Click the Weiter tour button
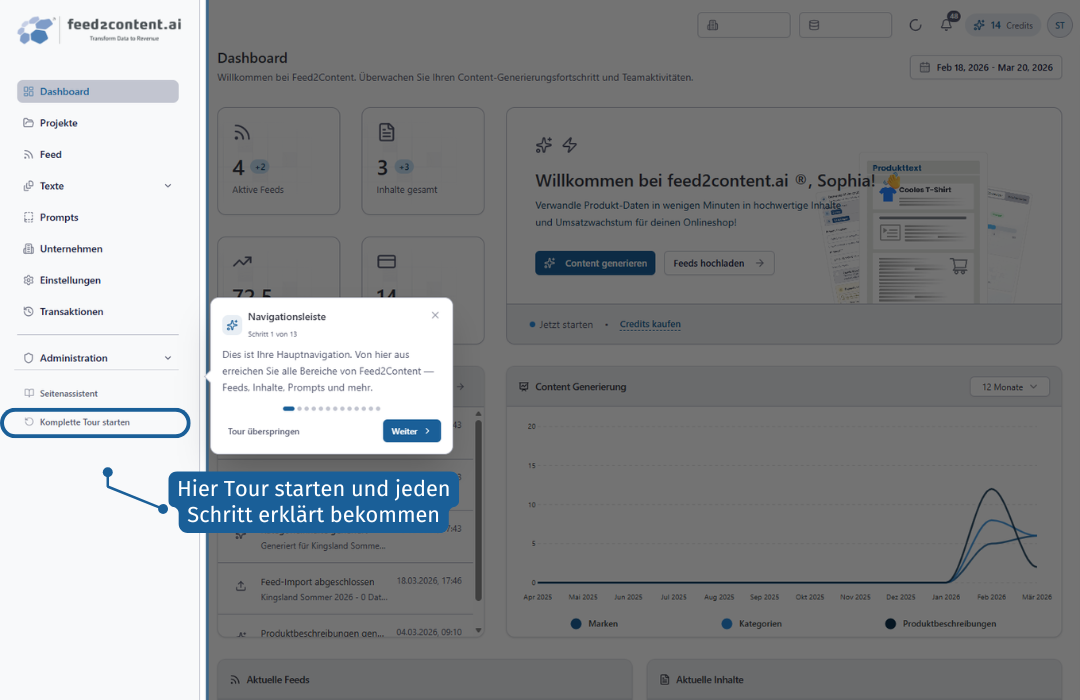This screenshot has height=700, width=1080. point(412,431)
